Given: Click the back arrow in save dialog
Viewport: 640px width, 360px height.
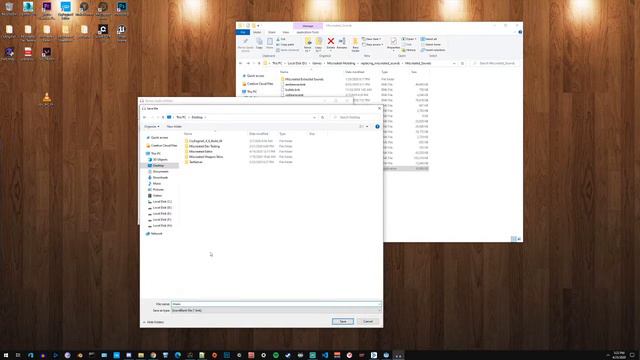Looking at the screenshot, I should coord(144,117).
